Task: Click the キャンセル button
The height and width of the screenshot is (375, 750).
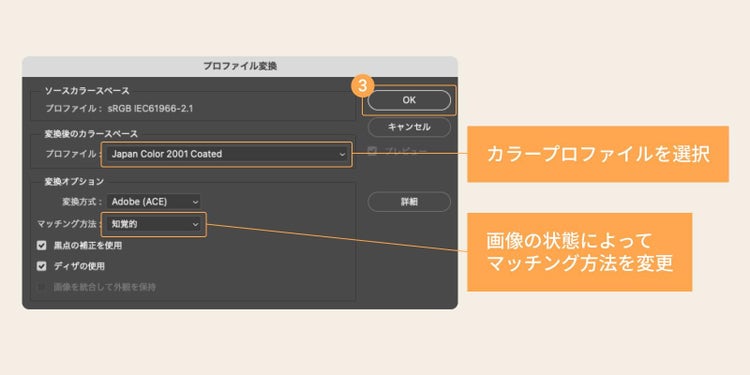Action: click(409, 127)
